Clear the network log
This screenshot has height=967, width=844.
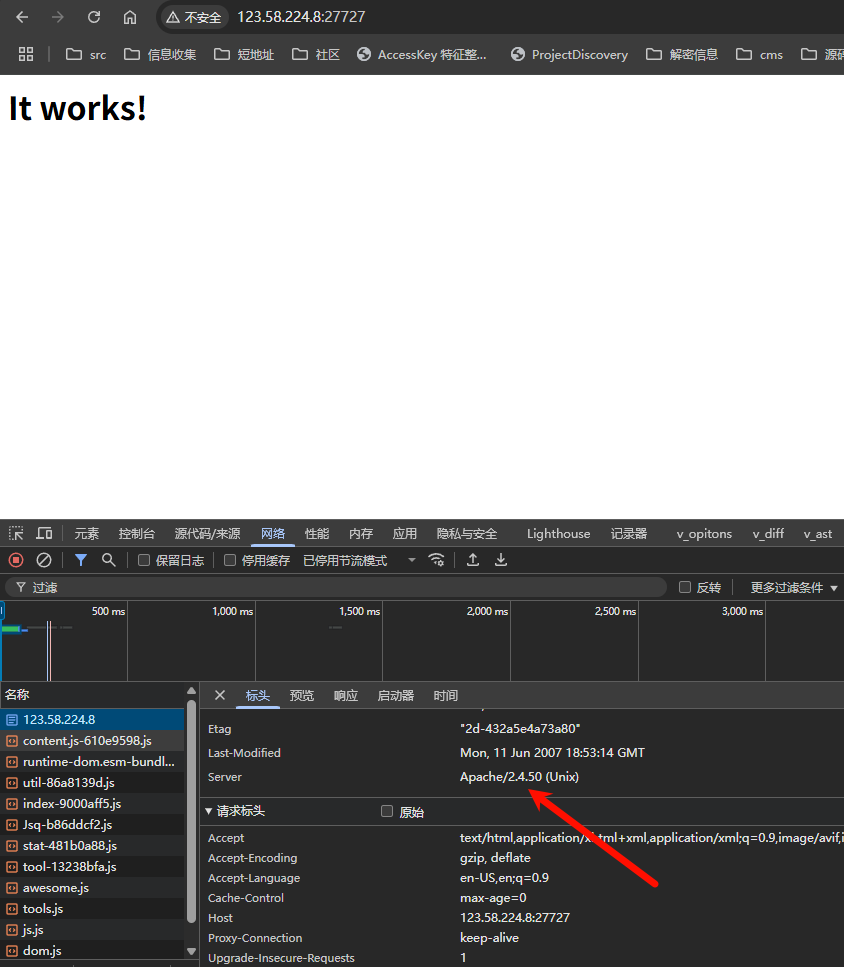(x=44, y=560)
